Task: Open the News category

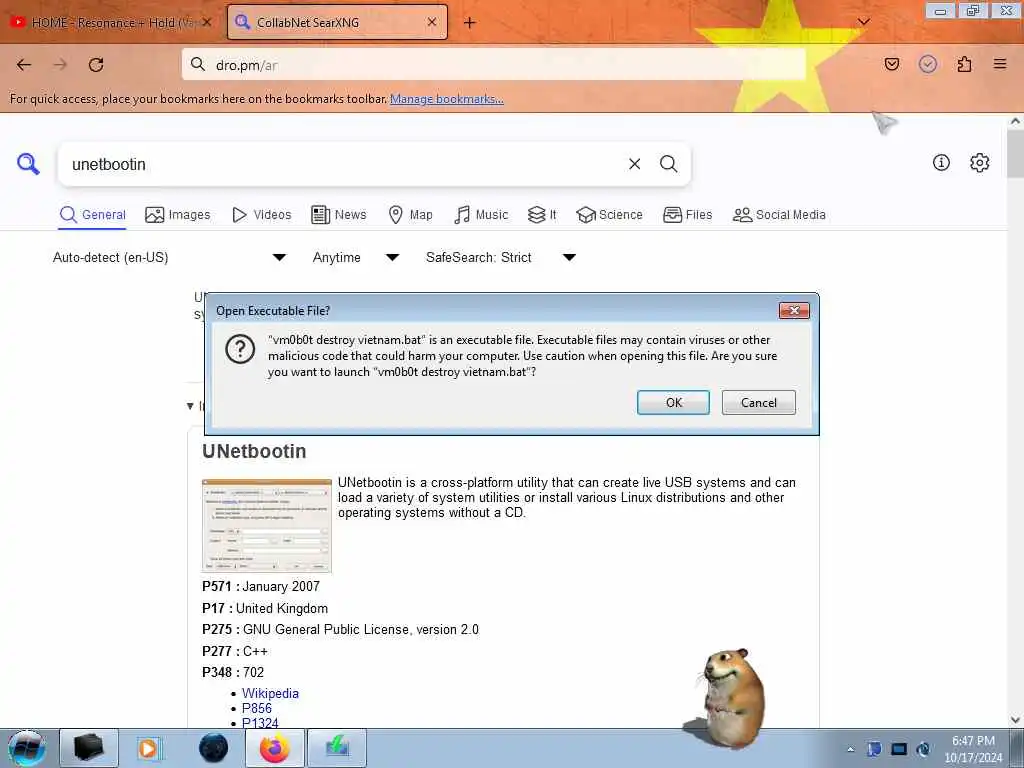Action: (x=338, y=215)
